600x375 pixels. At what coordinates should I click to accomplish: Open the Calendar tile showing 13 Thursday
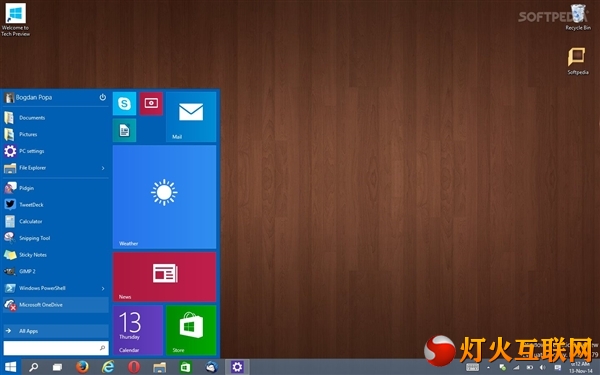(x=138, y=330)
